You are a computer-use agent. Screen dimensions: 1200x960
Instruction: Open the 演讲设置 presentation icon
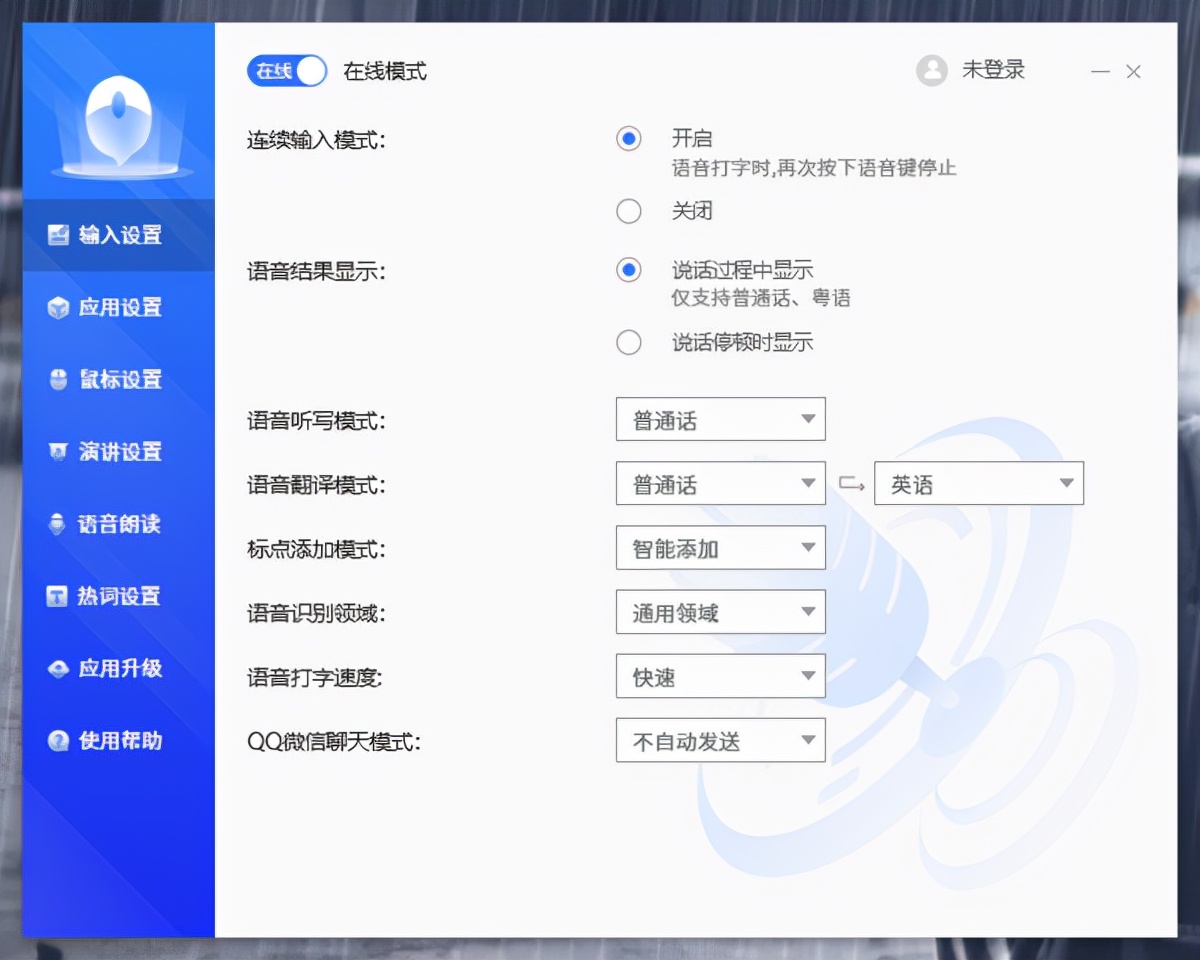tap(59, 452)
